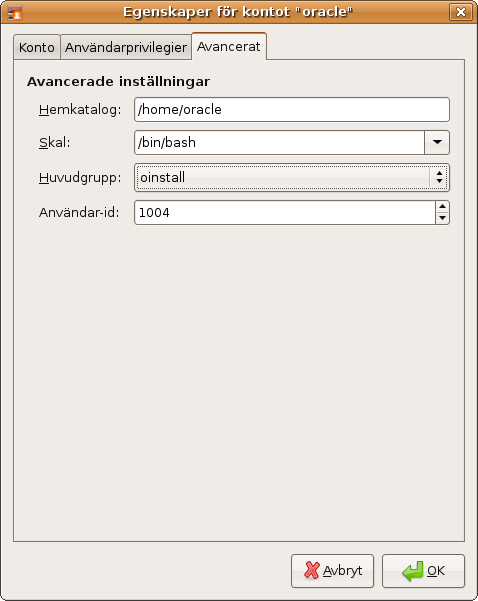Screen dimensions: 478x601
Task: Close the oracle properties dialog
Action: pyautogui.click(x=460, y=12)
